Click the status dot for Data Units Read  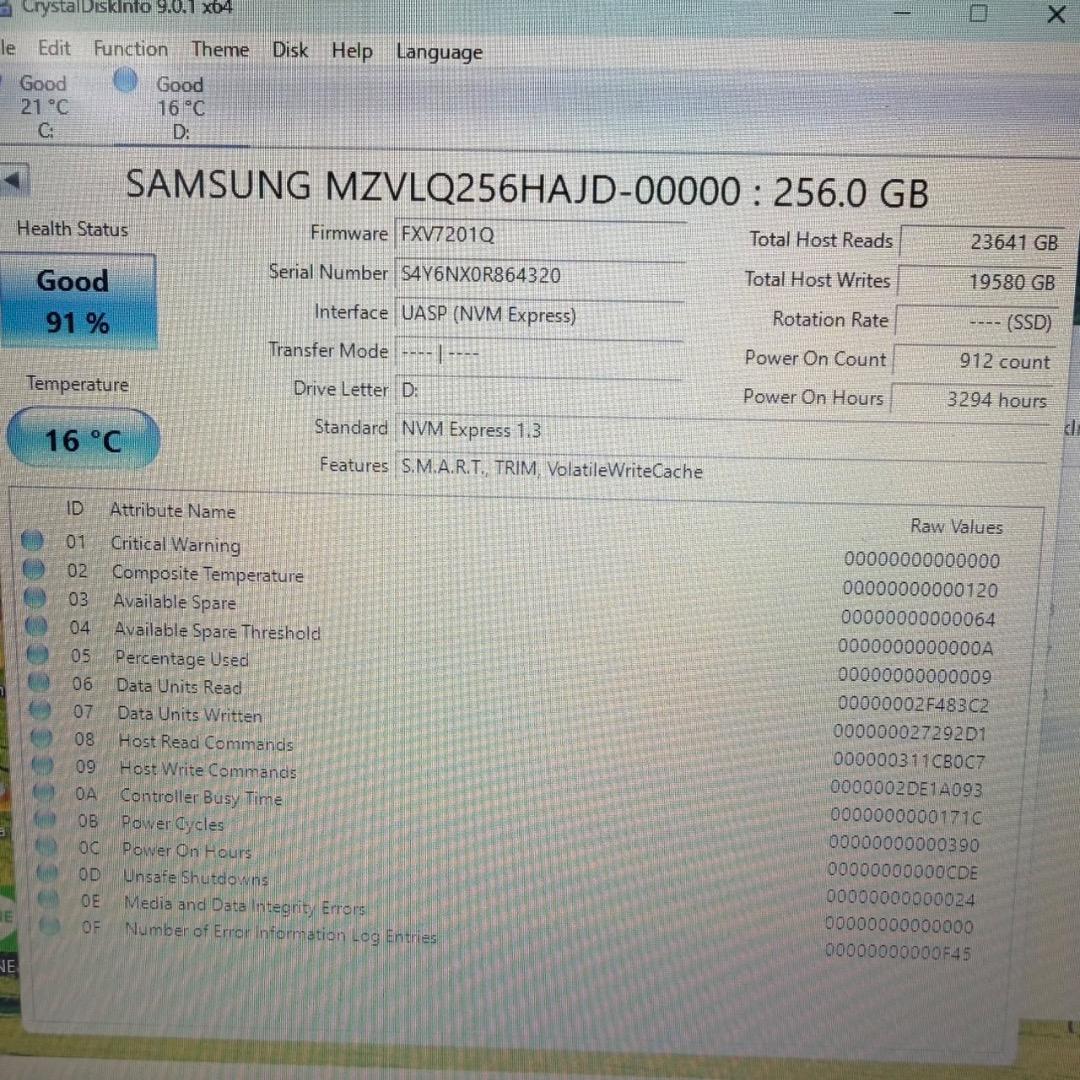pos(39,682)
